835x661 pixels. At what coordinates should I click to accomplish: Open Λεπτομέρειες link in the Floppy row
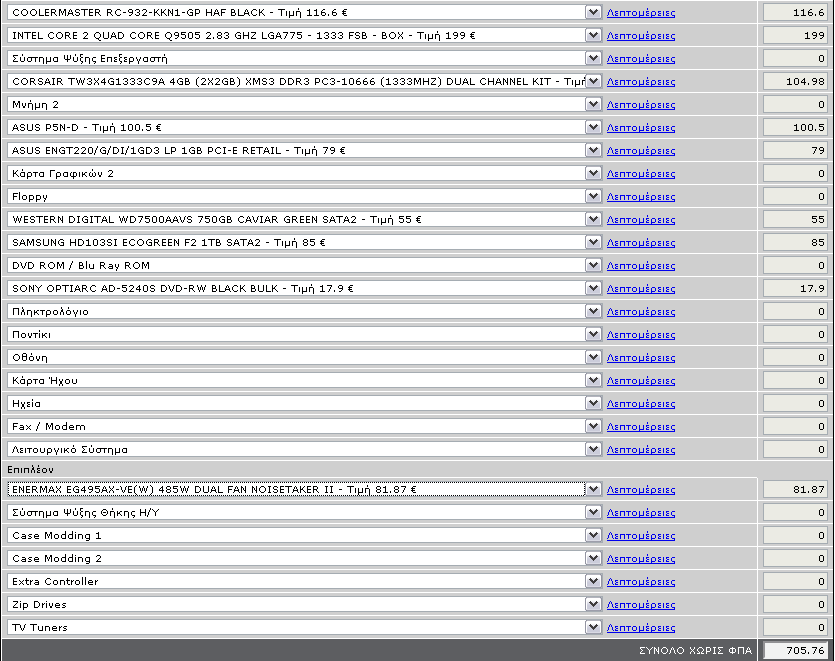click(641, 197)
